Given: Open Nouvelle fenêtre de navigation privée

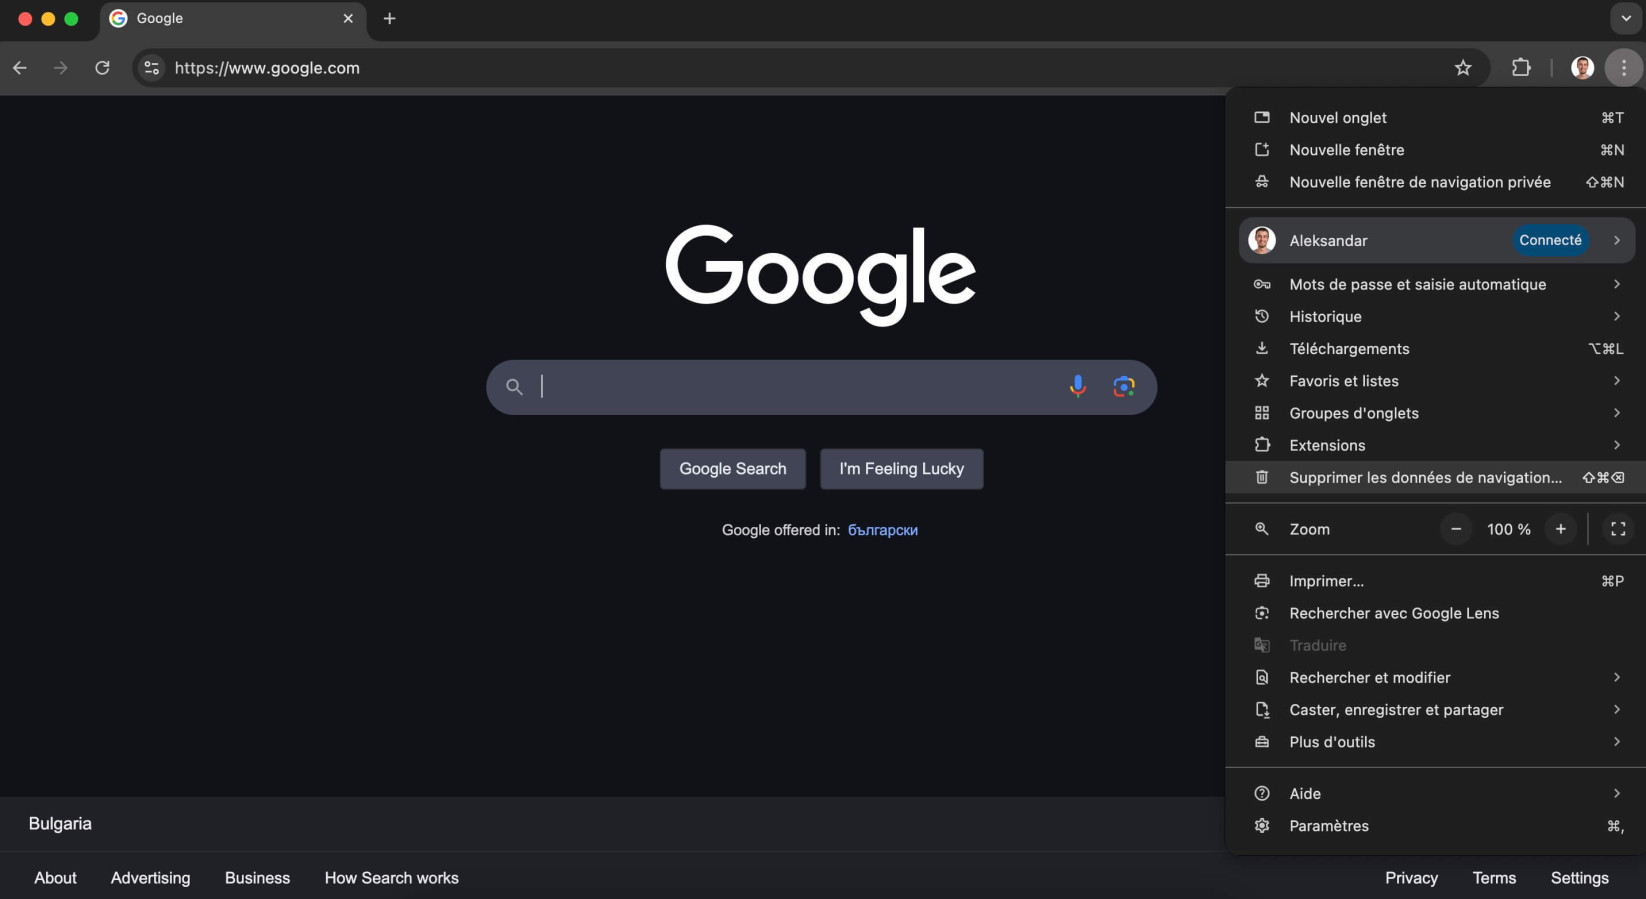Looking at the screenshot, I should [x=1436, y=182].
